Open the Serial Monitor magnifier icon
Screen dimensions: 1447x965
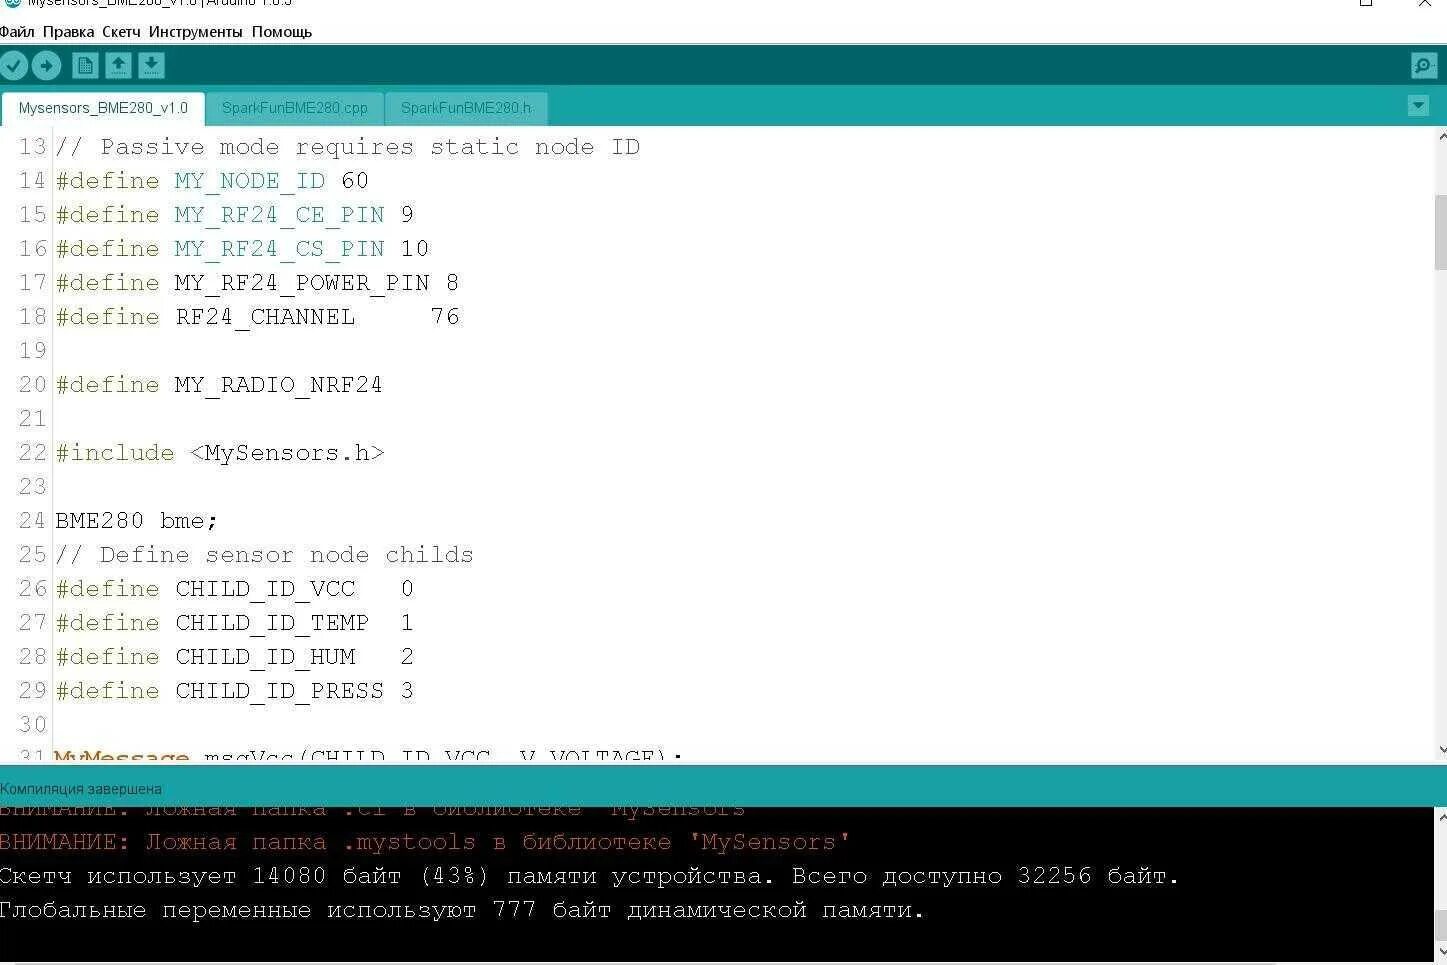(x=1424, y=66)
